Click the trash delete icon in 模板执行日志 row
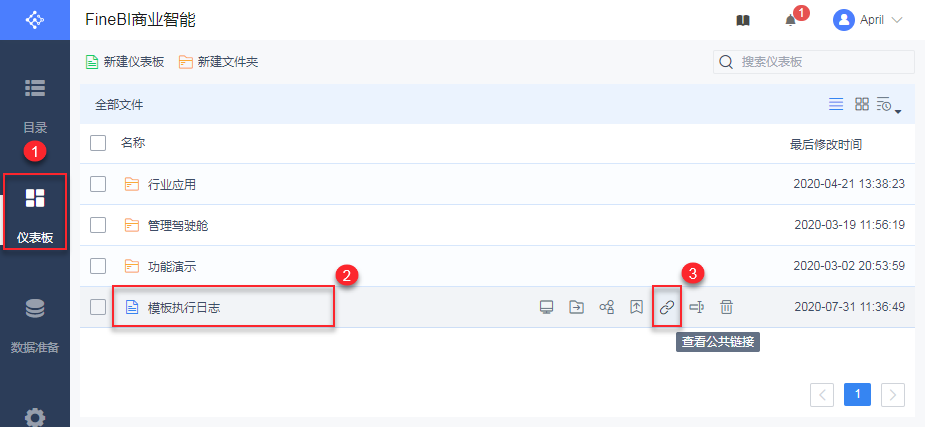This screenshot has width=925, height=427. click(727, 307)
